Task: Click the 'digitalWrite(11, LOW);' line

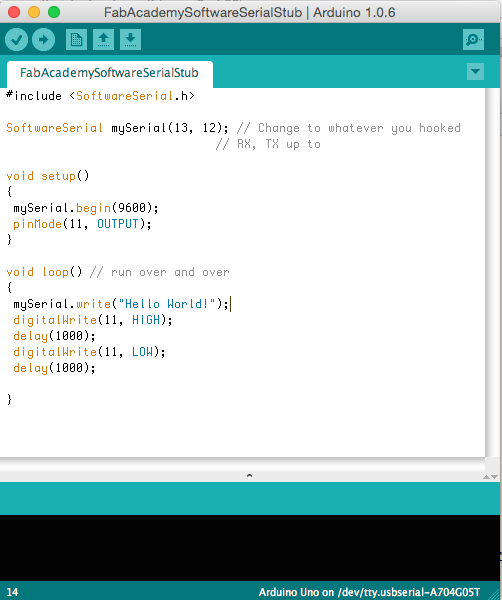Action: [x=89, y=352]
